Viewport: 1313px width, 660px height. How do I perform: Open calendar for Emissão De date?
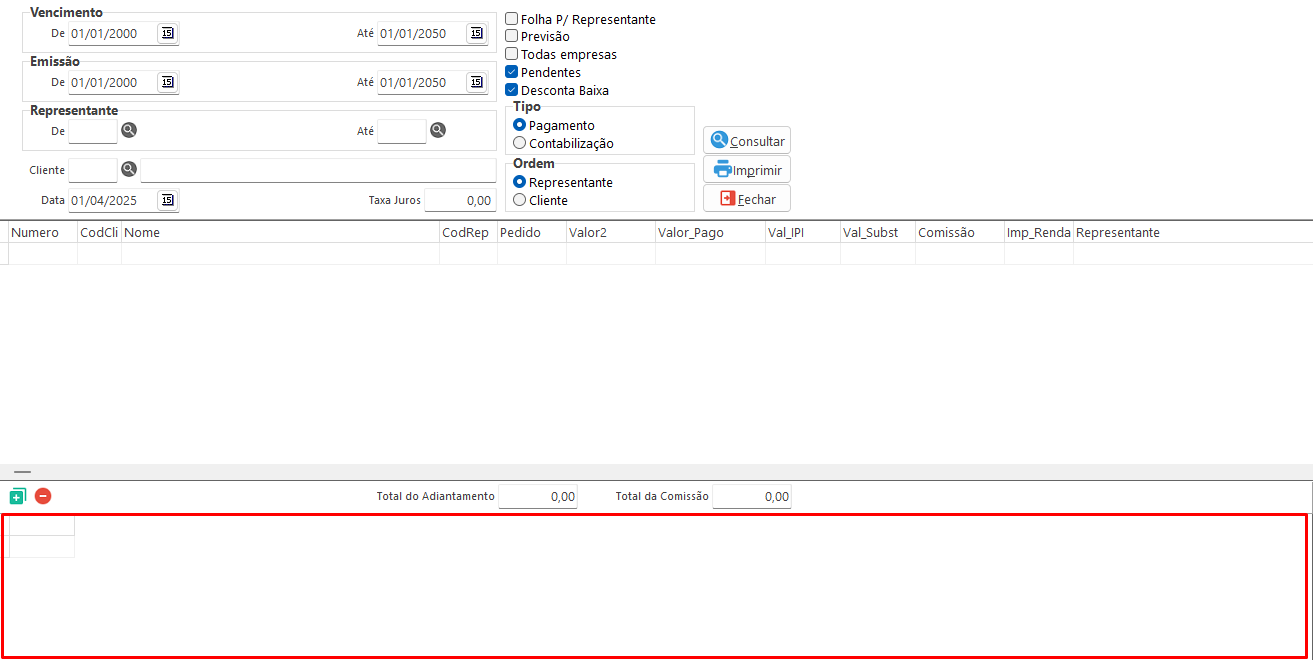click(167, 82)
